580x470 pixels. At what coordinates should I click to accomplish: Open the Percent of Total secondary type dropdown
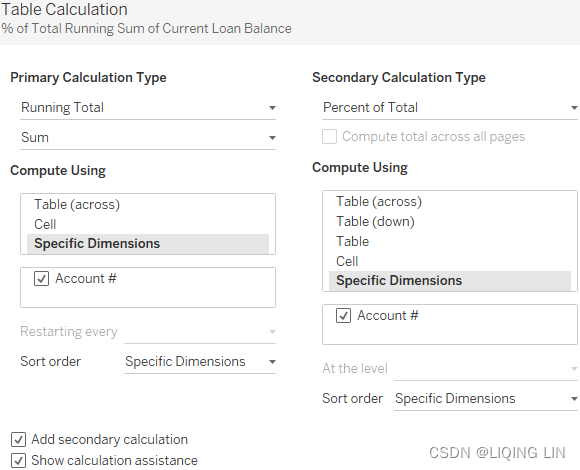tap(450, 108)
